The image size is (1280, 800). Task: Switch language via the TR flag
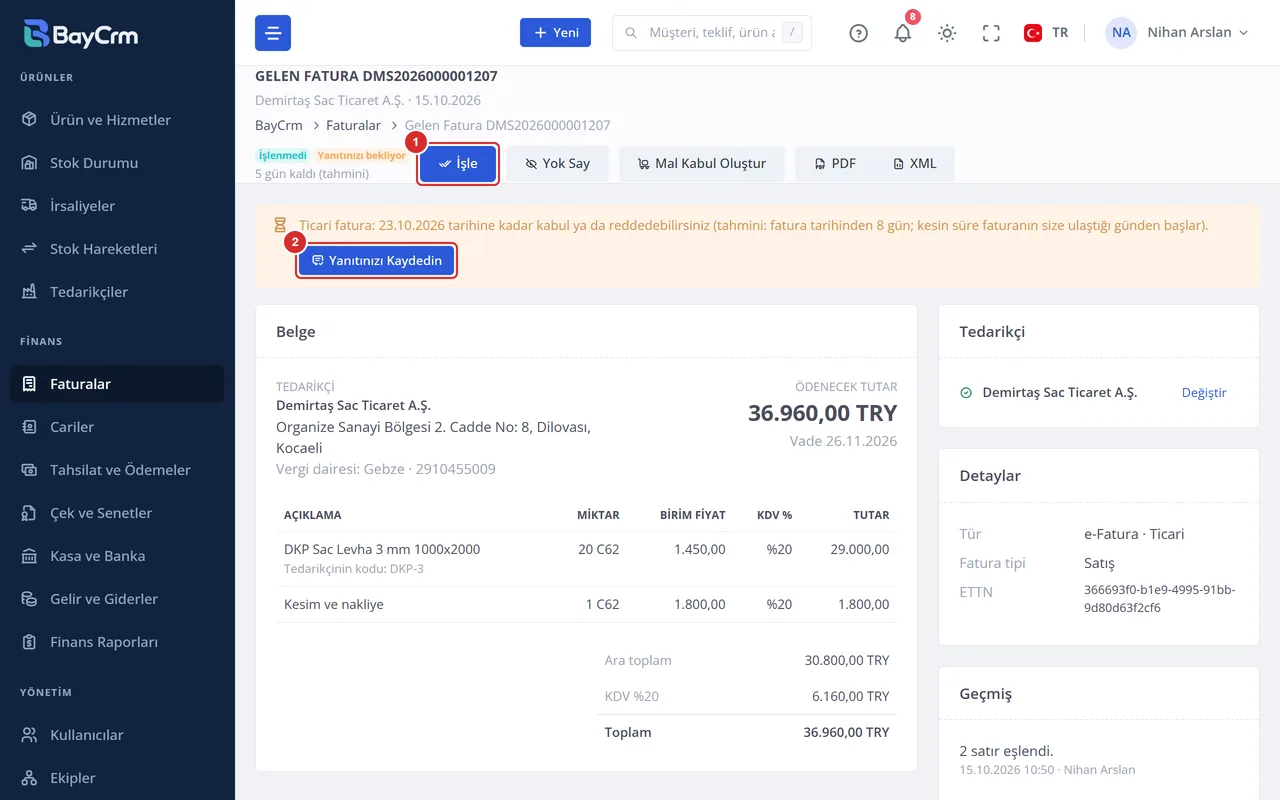click(x=1046, y=33)
